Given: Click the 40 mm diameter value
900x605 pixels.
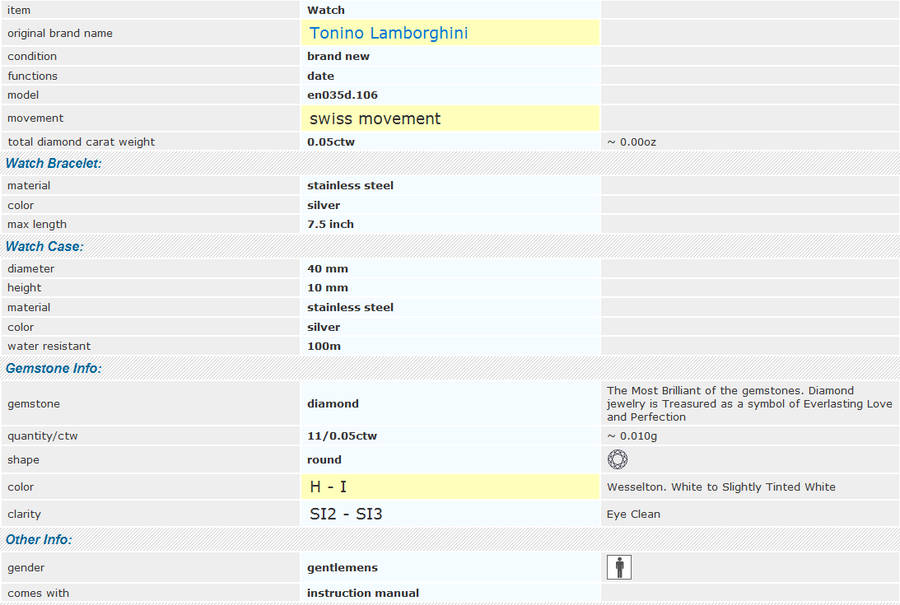Looking at the screenshot, I should 327,268.
